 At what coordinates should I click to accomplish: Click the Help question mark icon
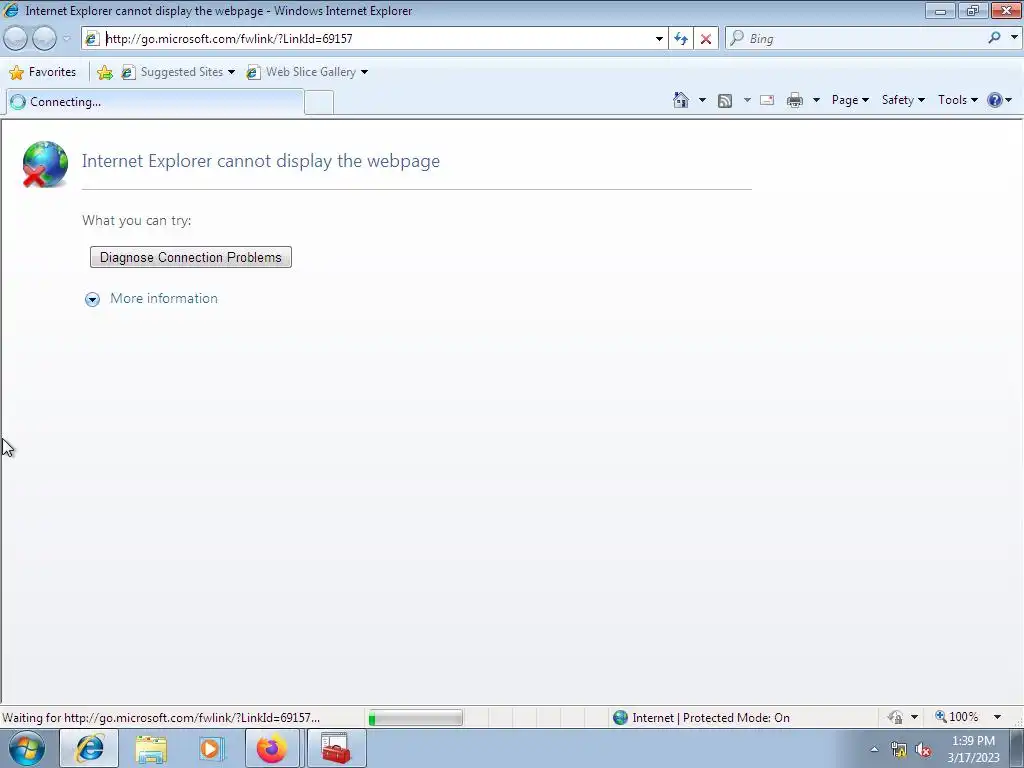click(x=995, y=100)
